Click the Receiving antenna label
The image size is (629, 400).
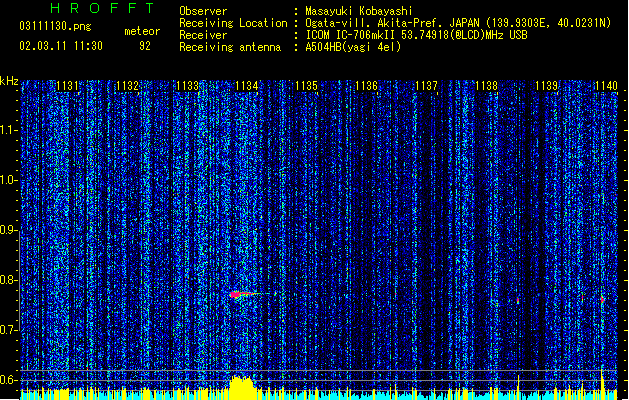(230, 47)
